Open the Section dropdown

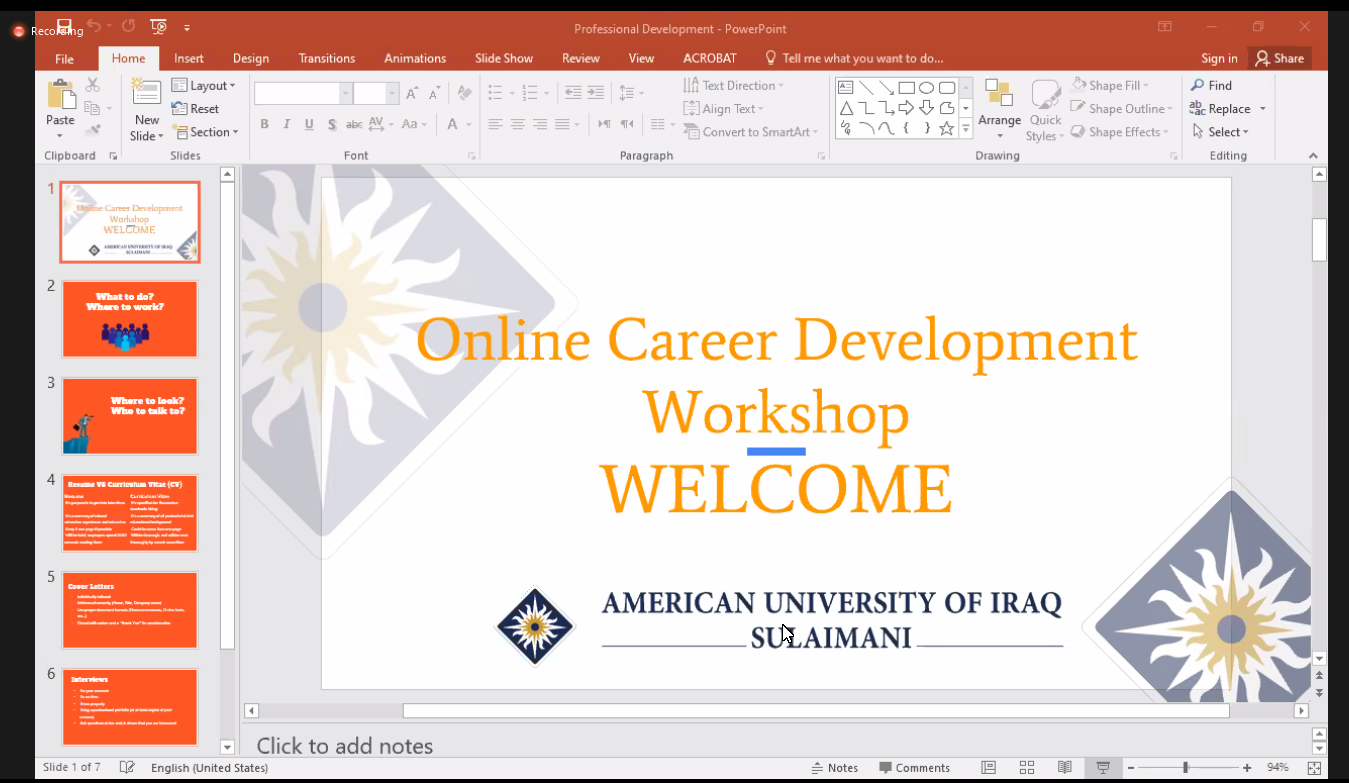[205, 132]
